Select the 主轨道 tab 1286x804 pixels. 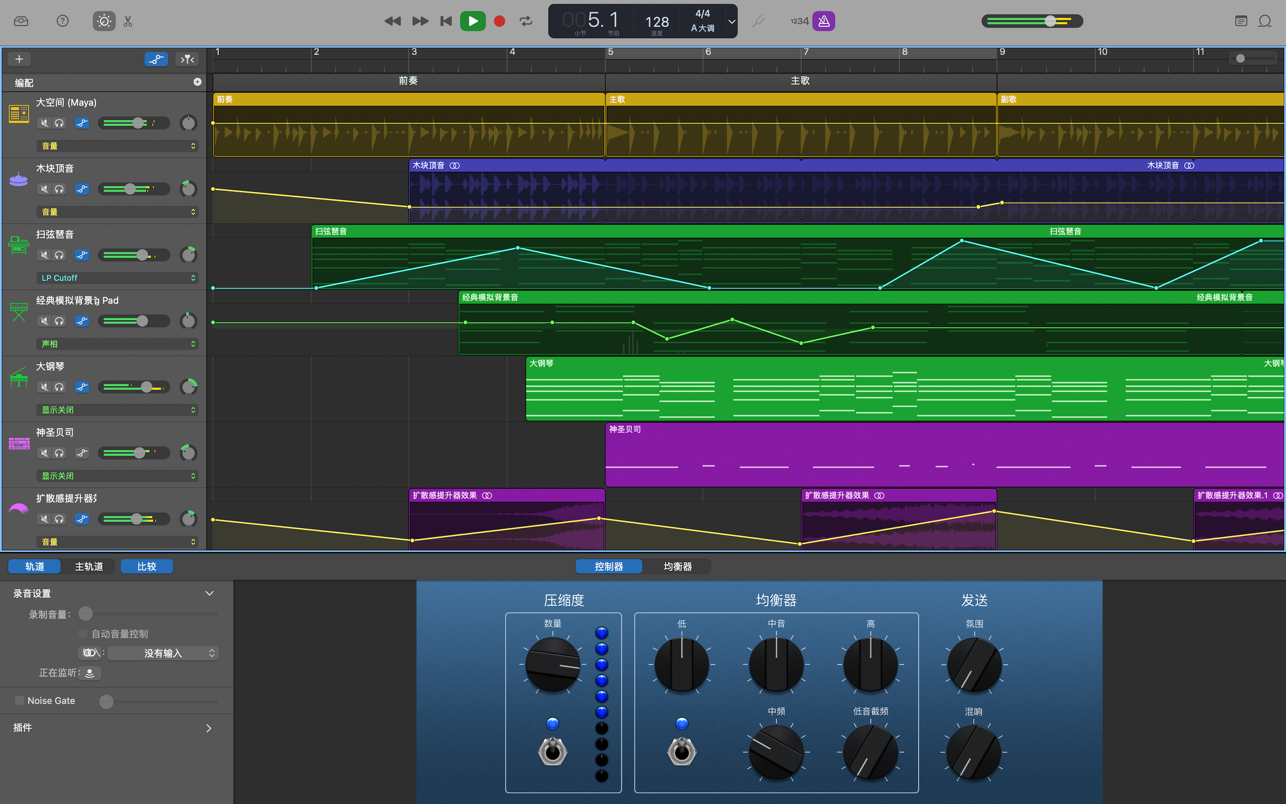point(89,566)
